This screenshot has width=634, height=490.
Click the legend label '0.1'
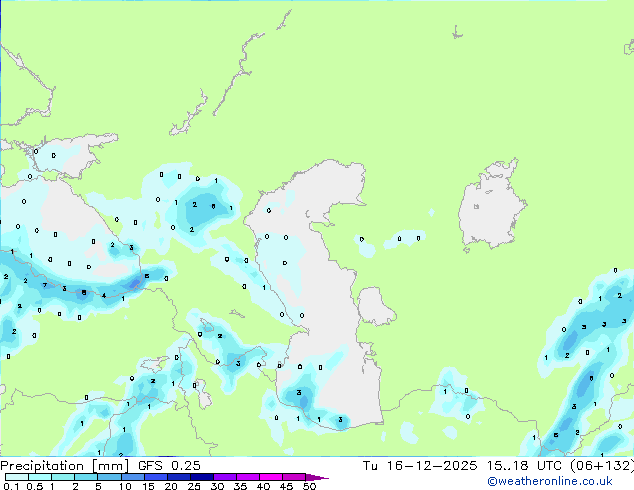coord(11,486)
